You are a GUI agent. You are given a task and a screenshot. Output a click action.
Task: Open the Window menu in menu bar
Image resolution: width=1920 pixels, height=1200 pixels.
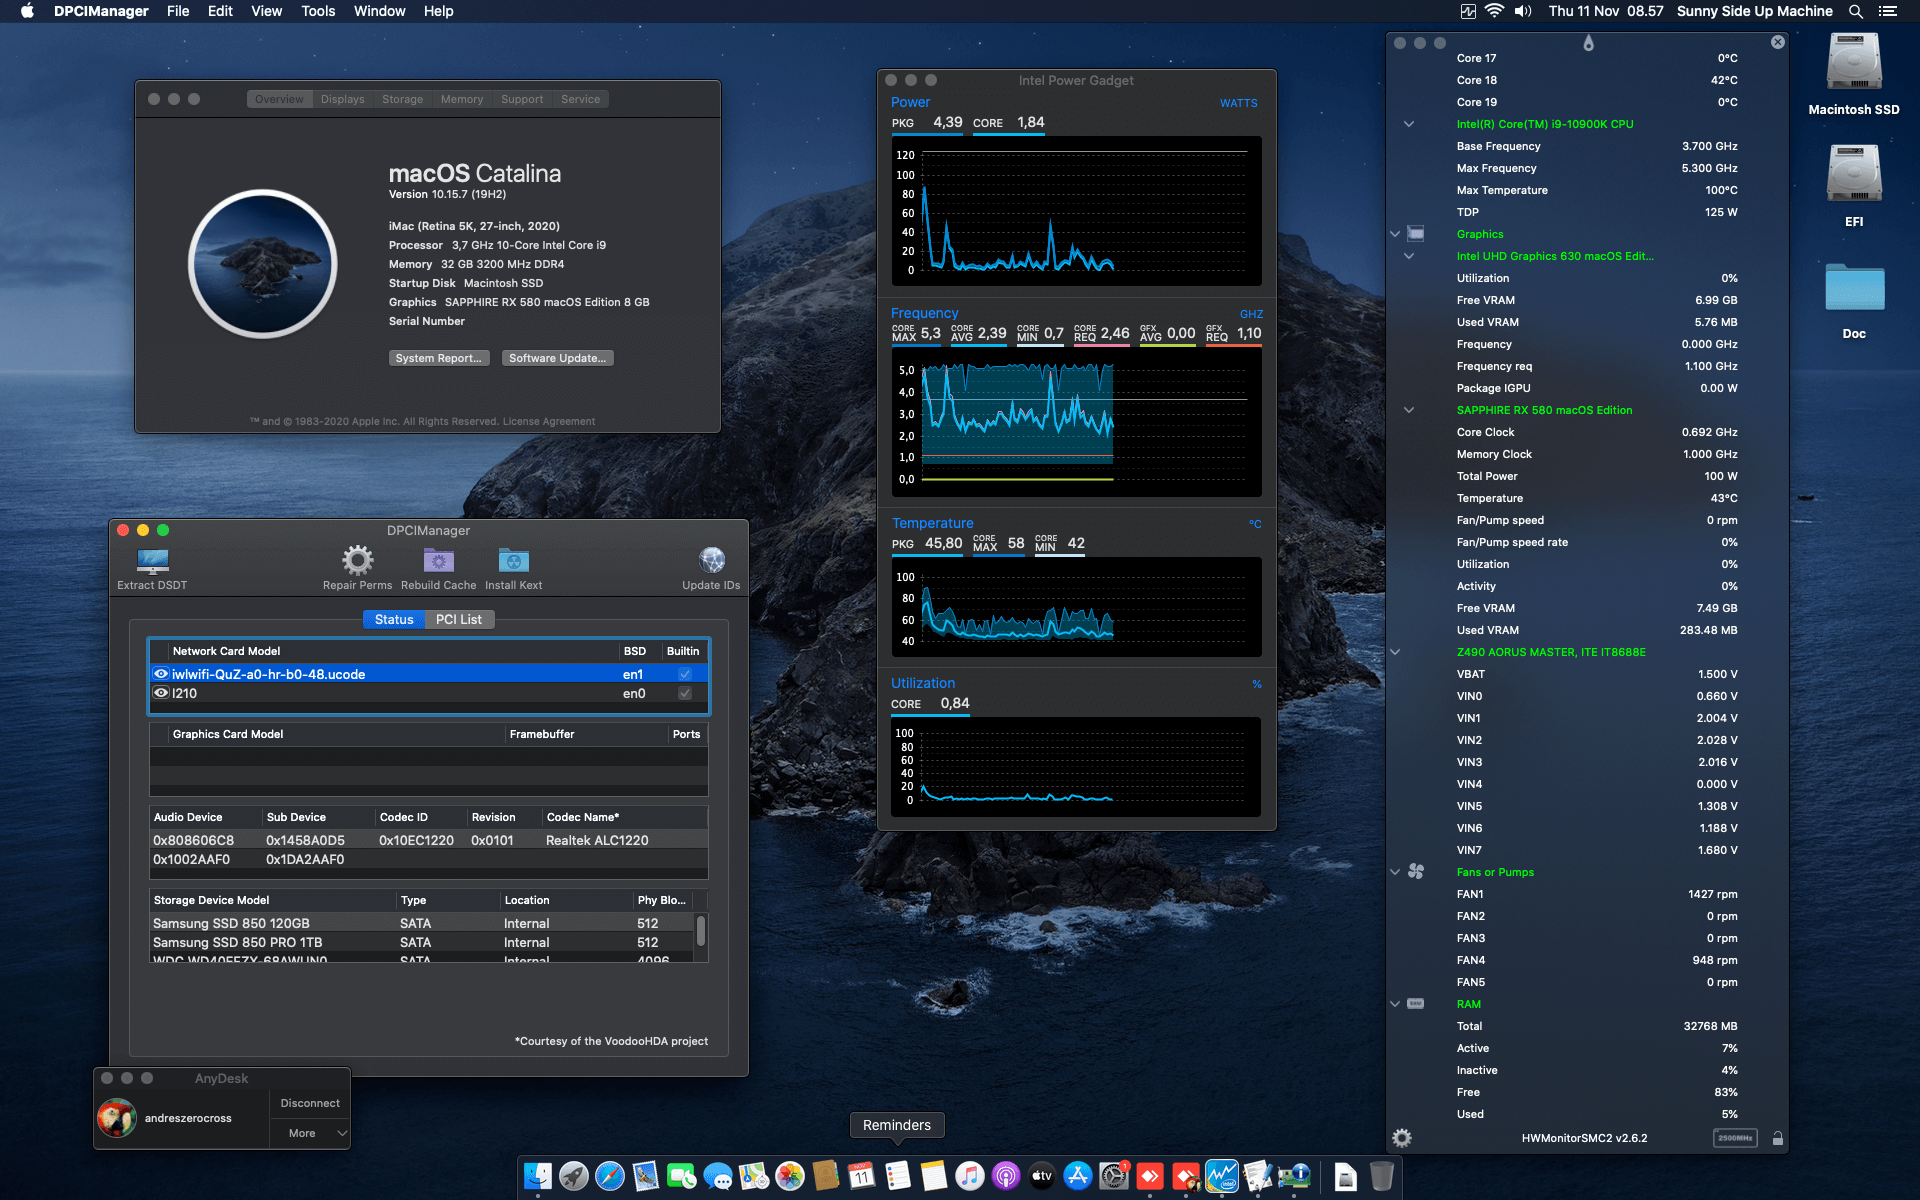pos(379,11)
